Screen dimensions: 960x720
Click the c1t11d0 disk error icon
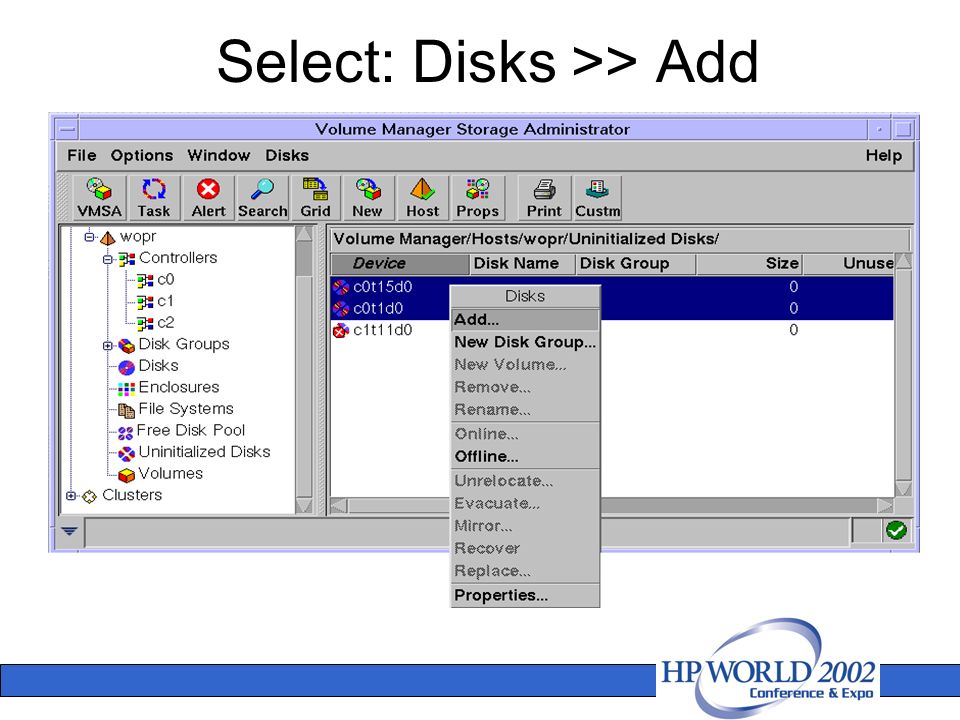[340, 331]
